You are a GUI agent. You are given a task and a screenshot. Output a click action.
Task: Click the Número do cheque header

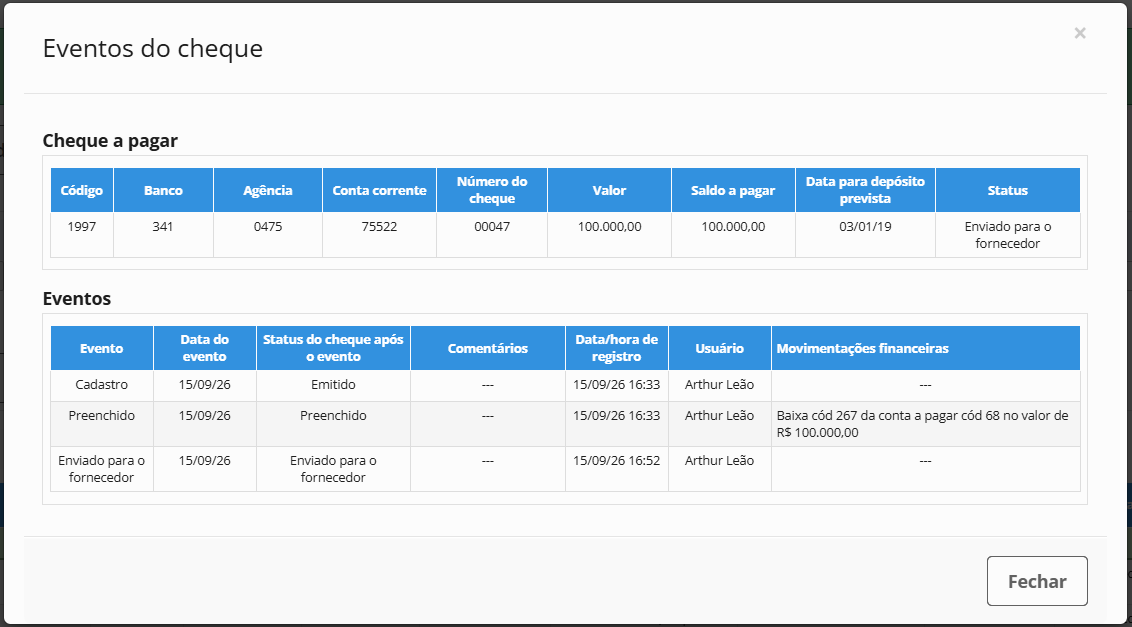point(492,191)
